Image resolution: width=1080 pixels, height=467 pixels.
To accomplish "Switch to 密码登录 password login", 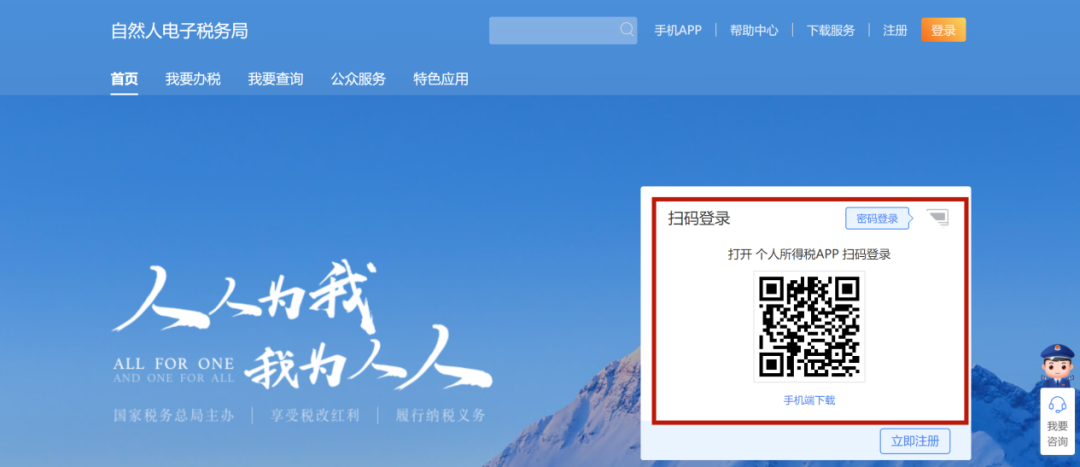I will (877, 218).
